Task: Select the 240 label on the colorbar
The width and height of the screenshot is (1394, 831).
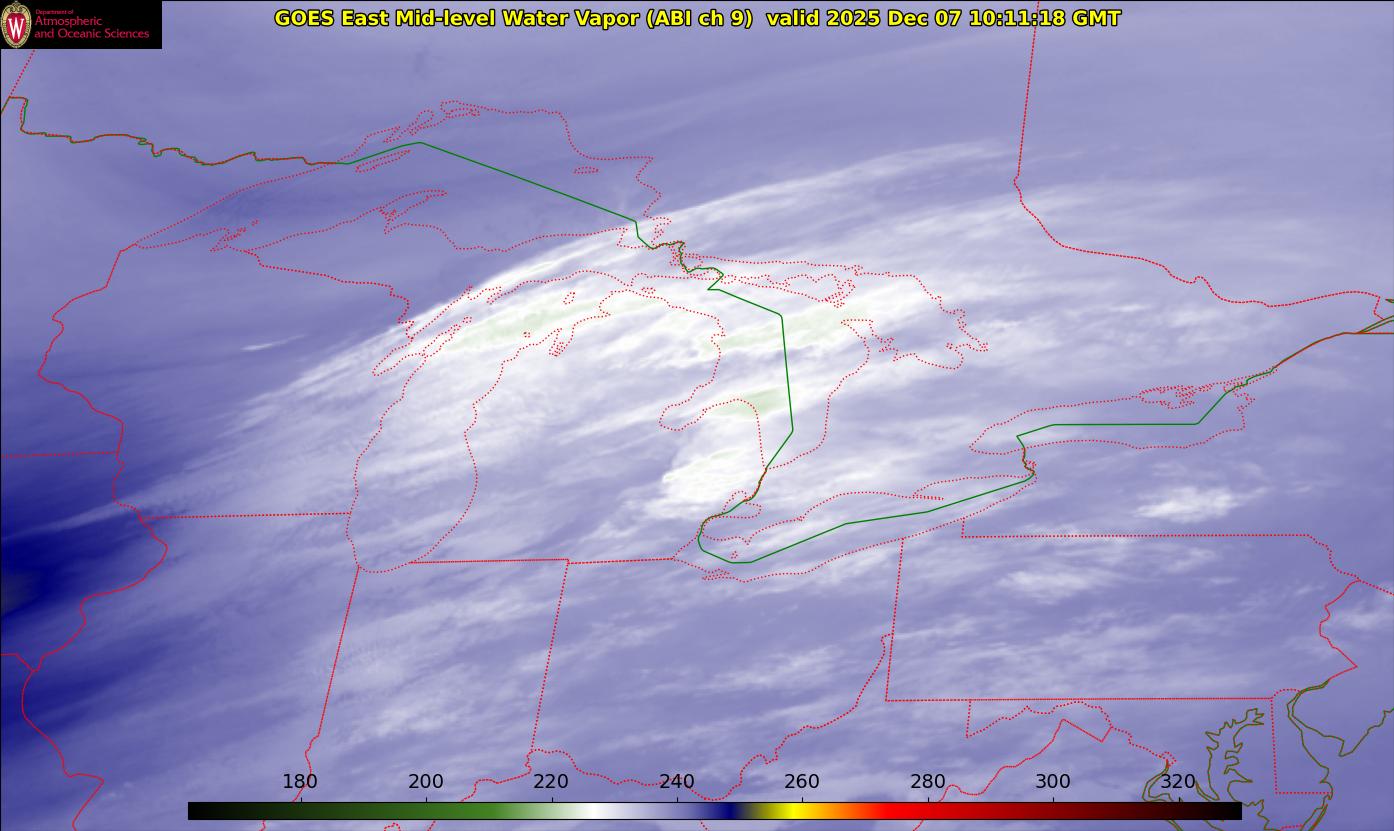Action: (677, 781)
